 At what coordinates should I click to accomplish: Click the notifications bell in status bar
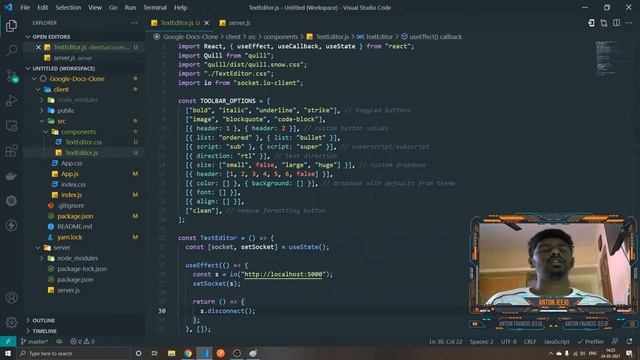629,341
